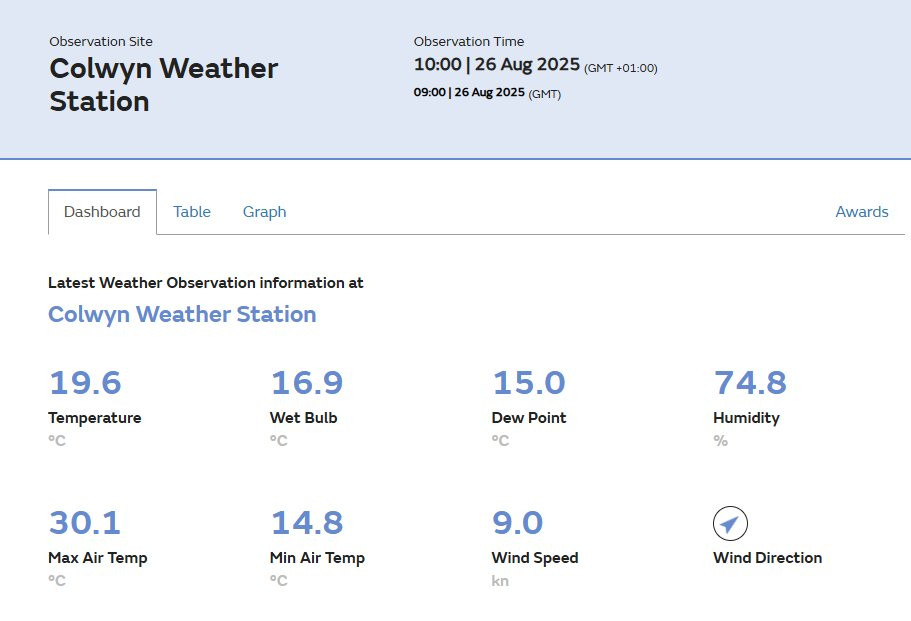Click the °C unit under Dew Point
Screen dimensions: 911x621
tap(500, 441)
